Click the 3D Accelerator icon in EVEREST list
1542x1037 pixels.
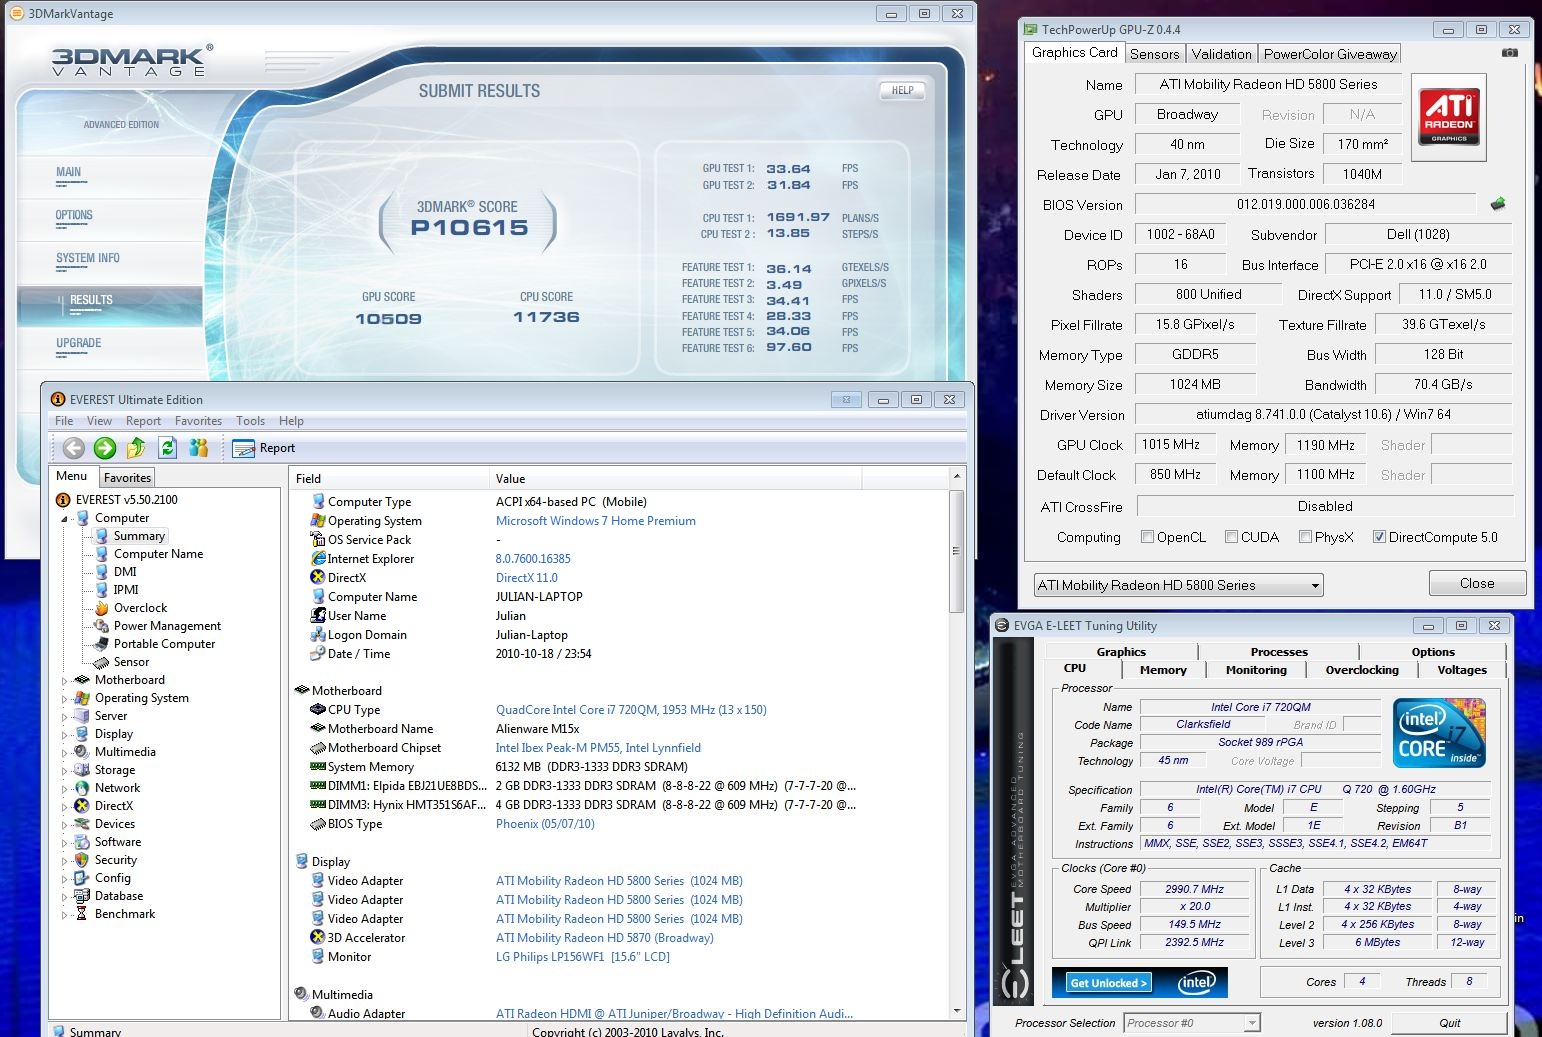[318, 937]
